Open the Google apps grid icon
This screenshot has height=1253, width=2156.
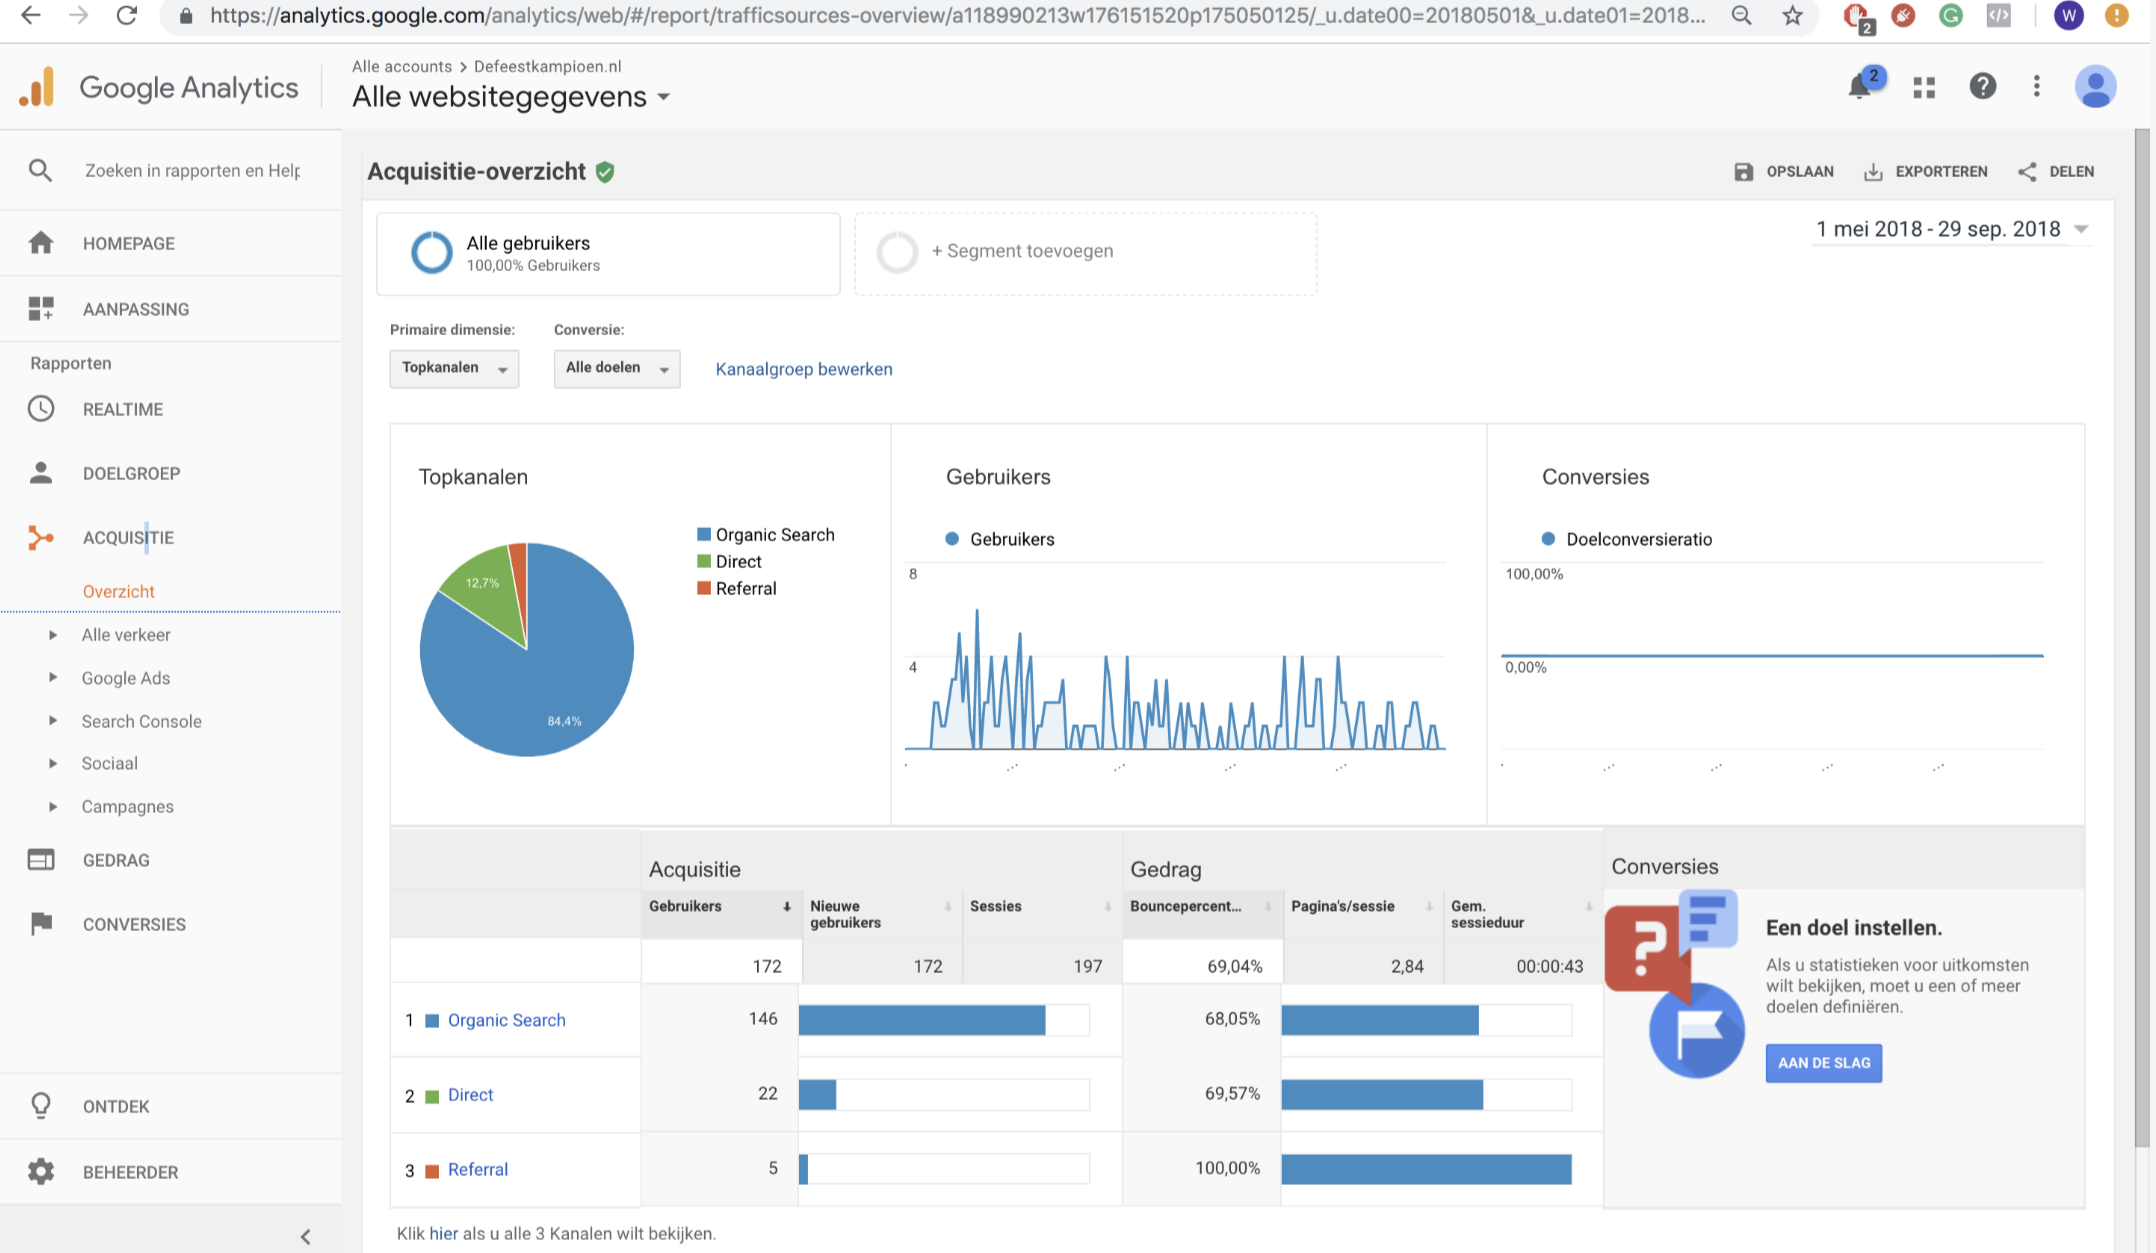(1924, 87)
